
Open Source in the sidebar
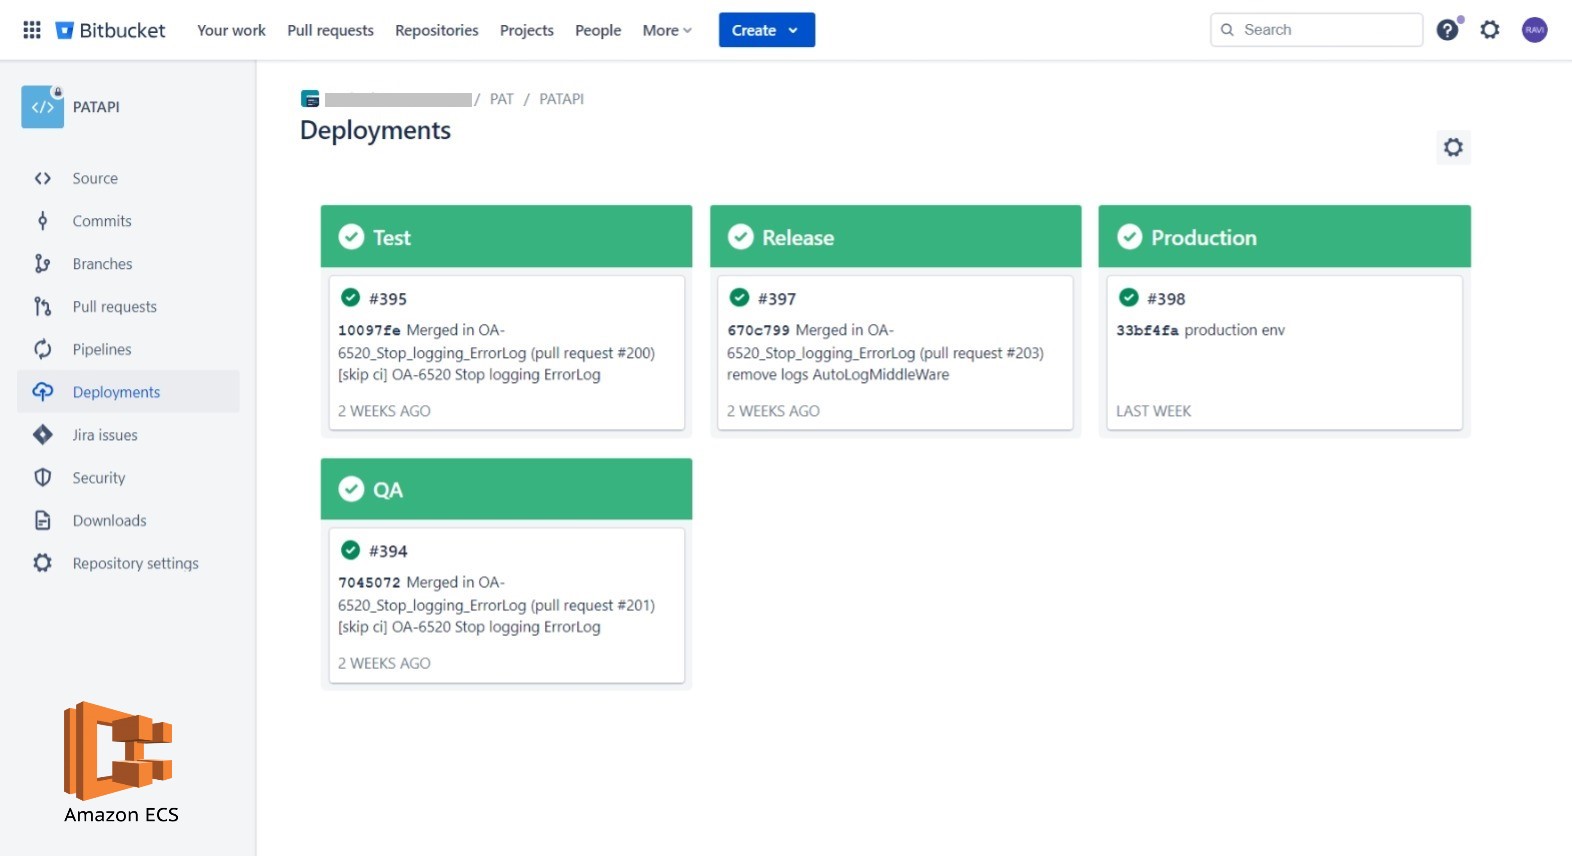95,178
